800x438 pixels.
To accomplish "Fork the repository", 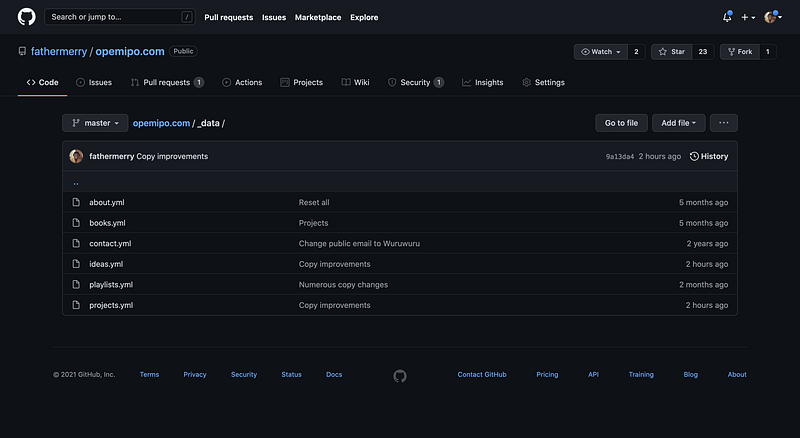I will tap(742, 51).
